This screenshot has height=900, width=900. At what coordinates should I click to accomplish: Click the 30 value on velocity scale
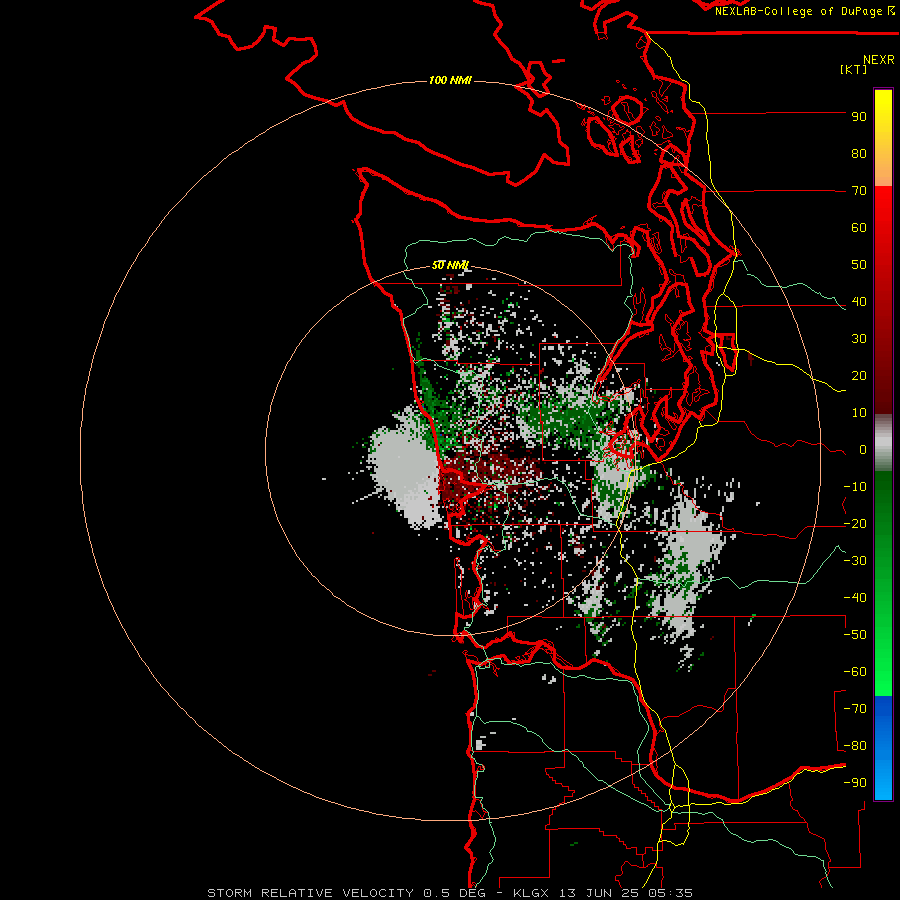[859, 339]
